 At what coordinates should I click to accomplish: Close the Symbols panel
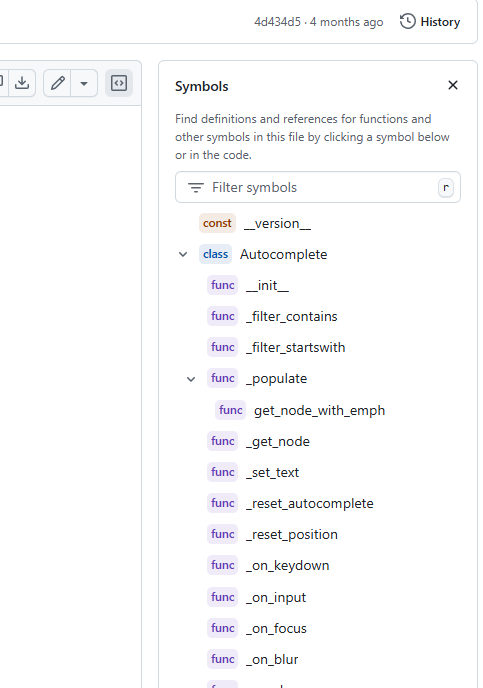(453, 85)
